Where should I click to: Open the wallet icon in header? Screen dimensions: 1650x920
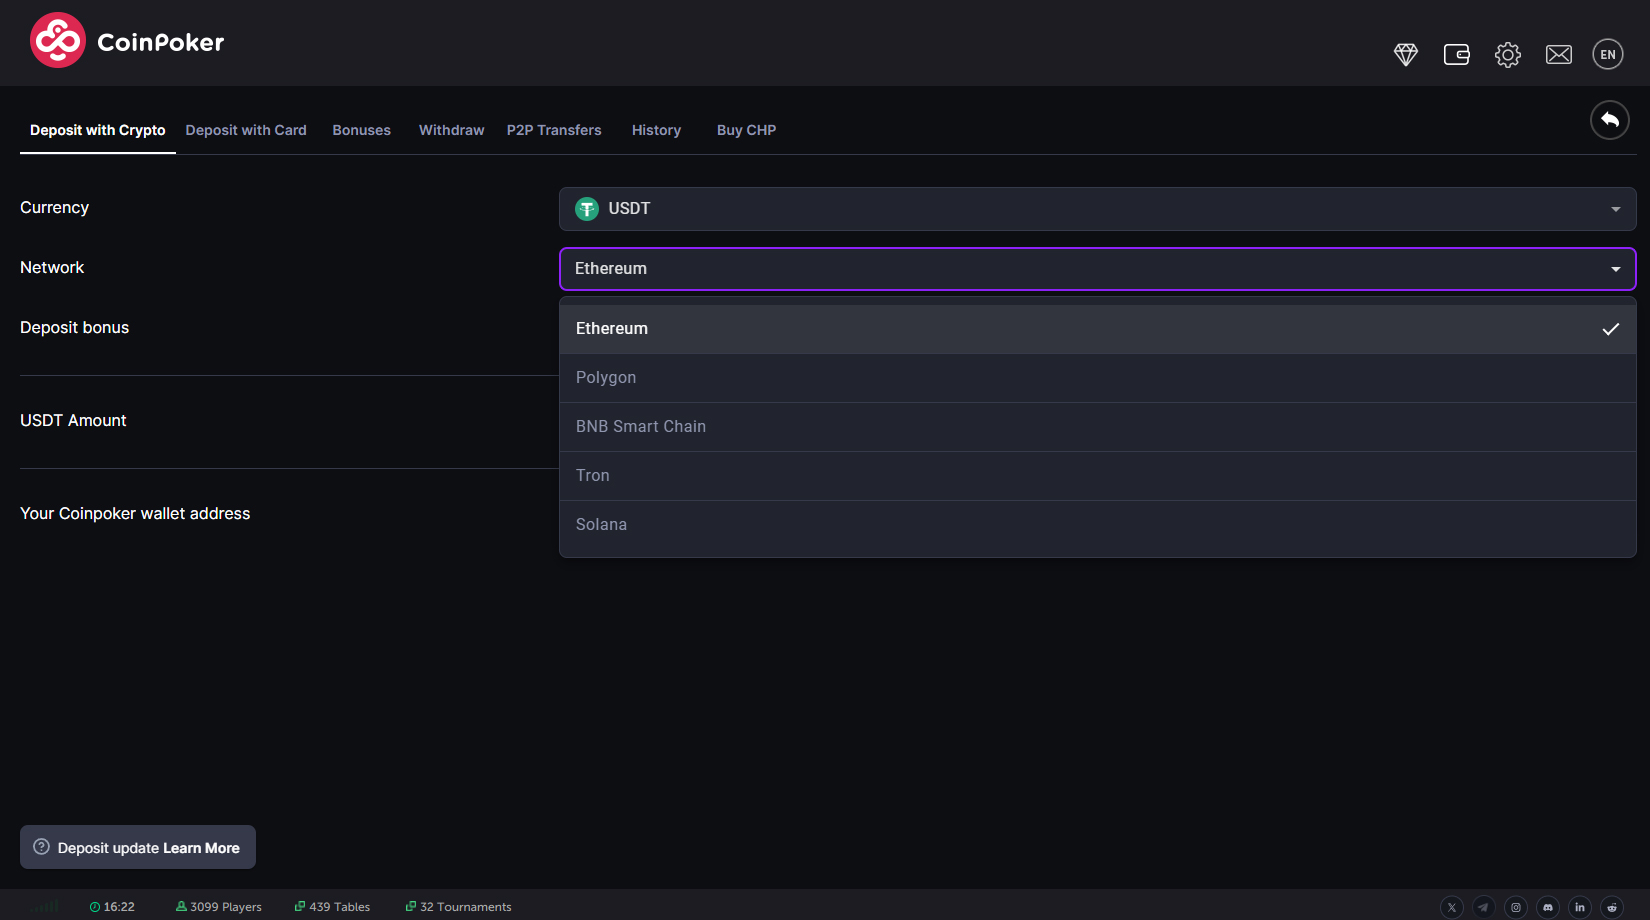[1456, 55]
